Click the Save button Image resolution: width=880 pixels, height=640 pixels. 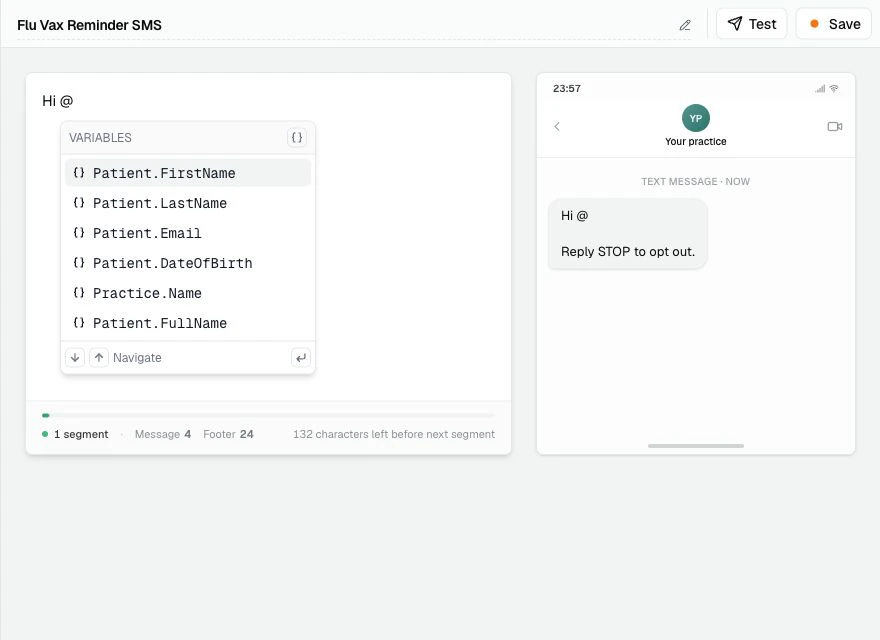point(833,24)
